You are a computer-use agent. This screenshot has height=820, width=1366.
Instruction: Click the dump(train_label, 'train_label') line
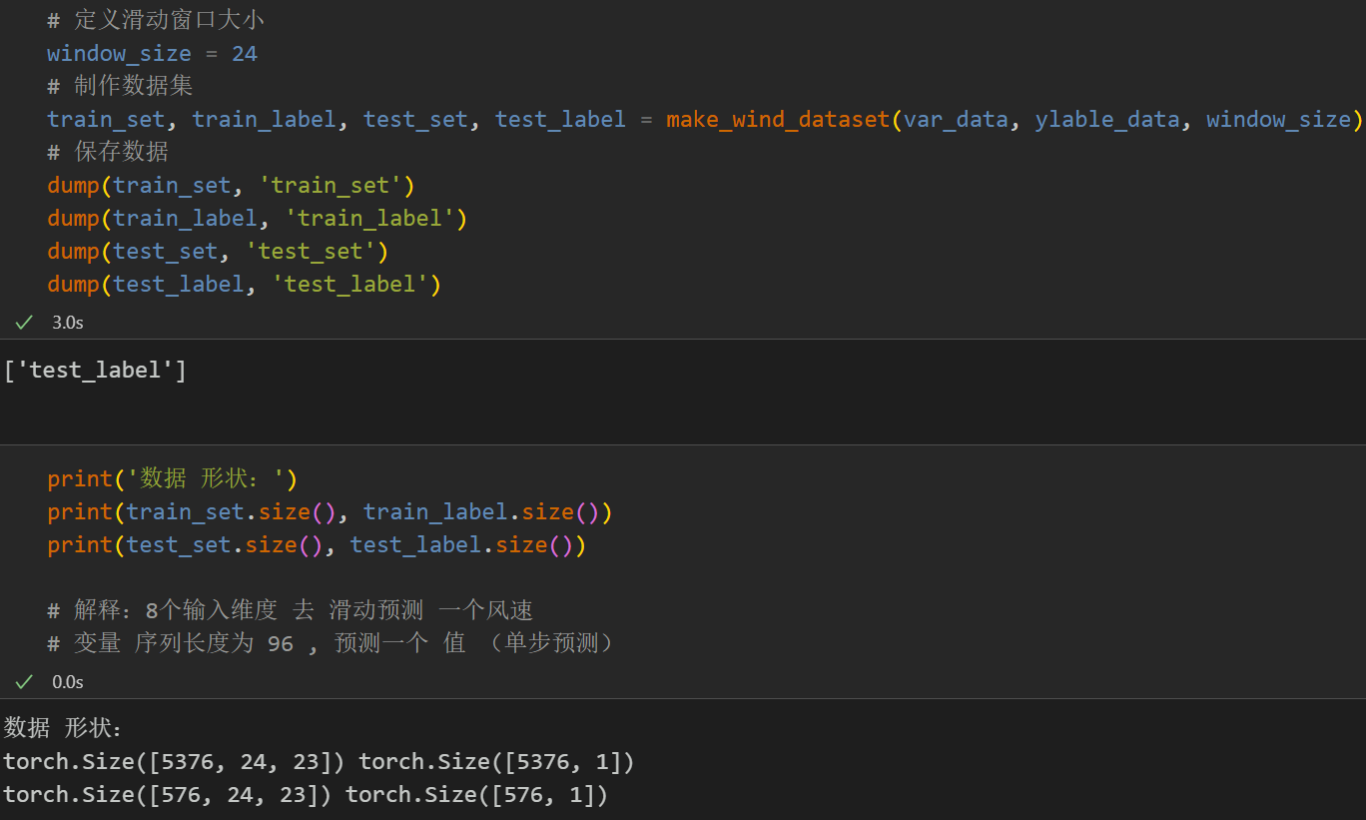(257, 218)
